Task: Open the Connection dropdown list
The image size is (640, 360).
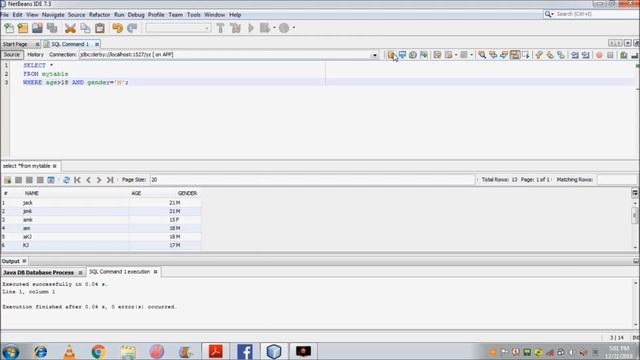Action: point(374,55)
